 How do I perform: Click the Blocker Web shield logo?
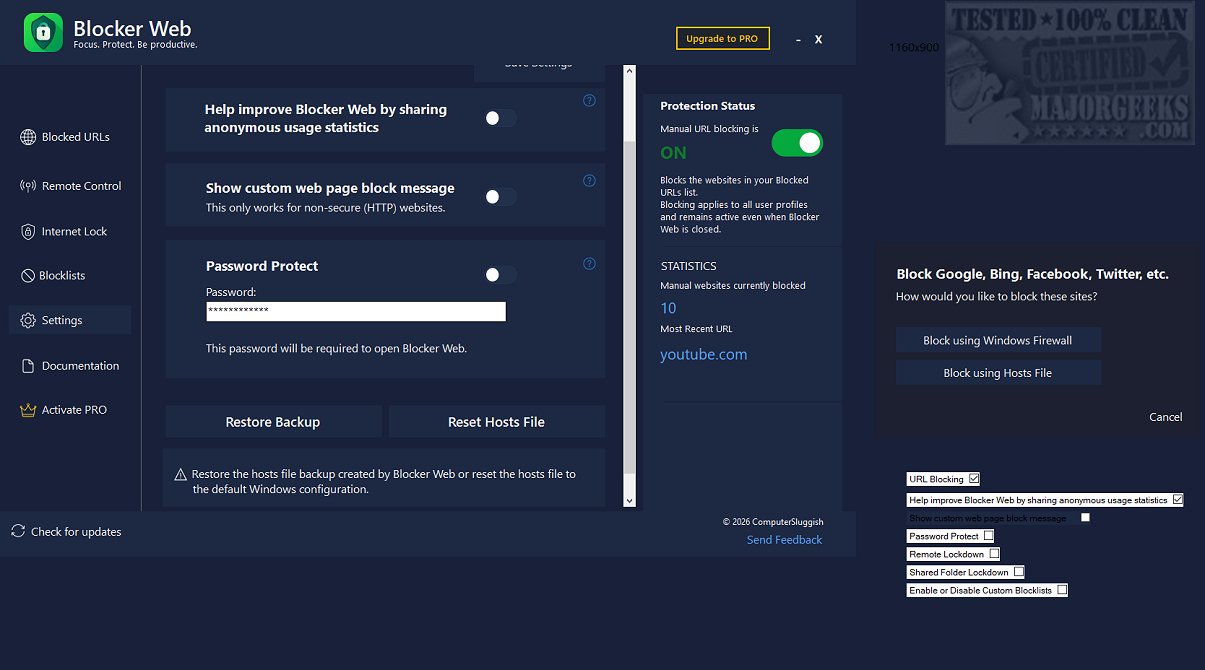[x=43, y=32]
